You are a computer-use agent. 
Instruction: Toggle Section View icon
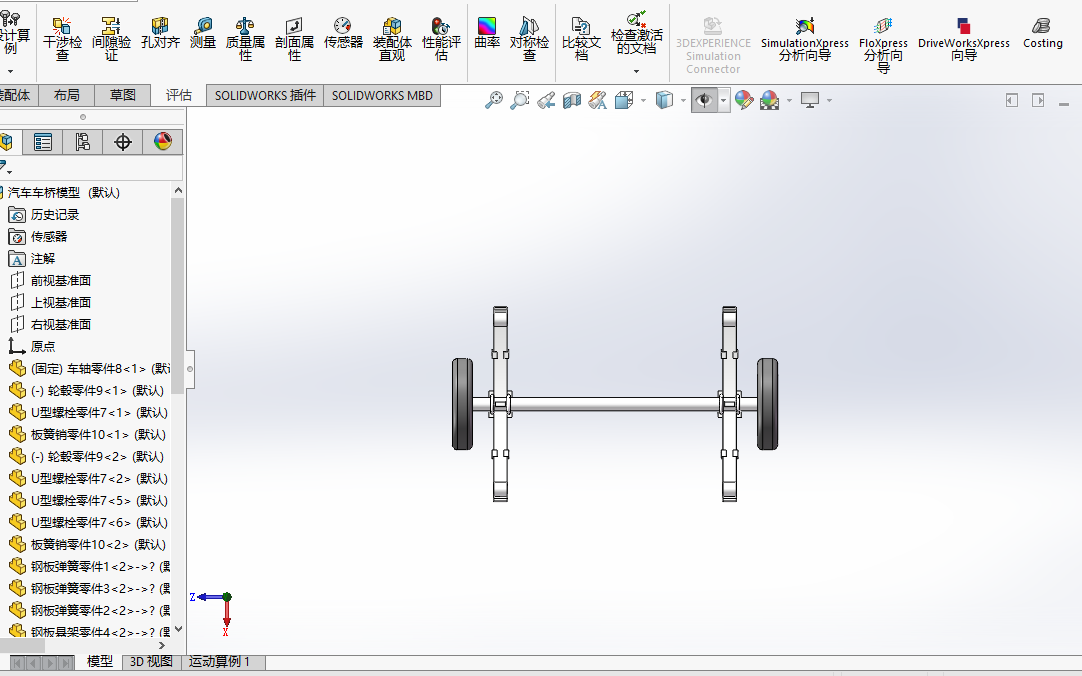tap(572, 100)
